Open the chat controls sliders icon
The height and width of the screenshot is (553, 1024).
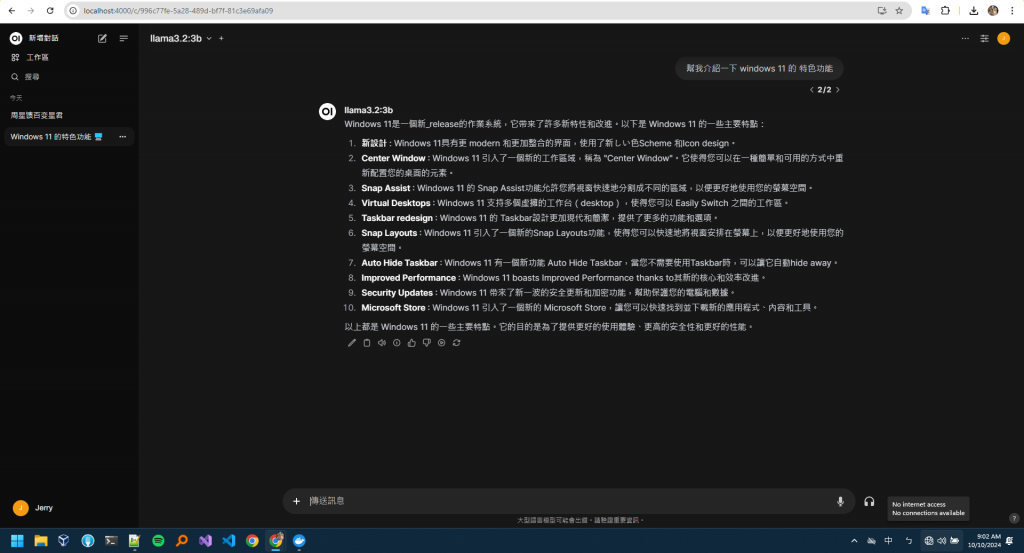pos(984,39)
